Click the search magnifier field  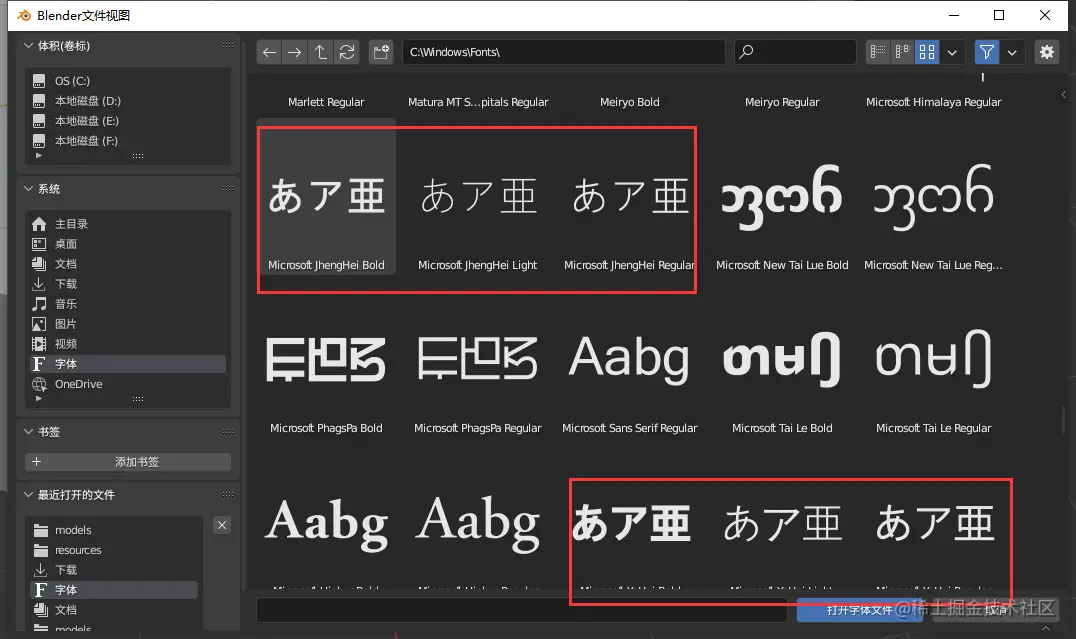point(795,52)
